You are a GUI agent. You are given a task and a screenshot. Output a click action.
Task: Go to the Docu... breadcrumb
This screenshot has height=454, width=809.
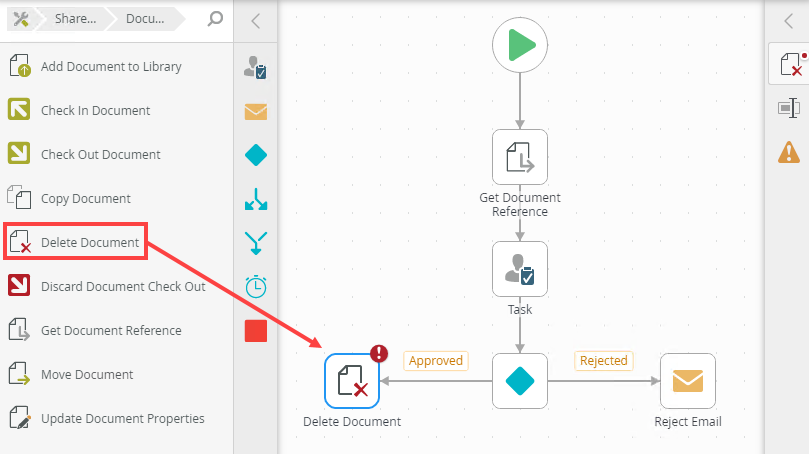point(145,19)
